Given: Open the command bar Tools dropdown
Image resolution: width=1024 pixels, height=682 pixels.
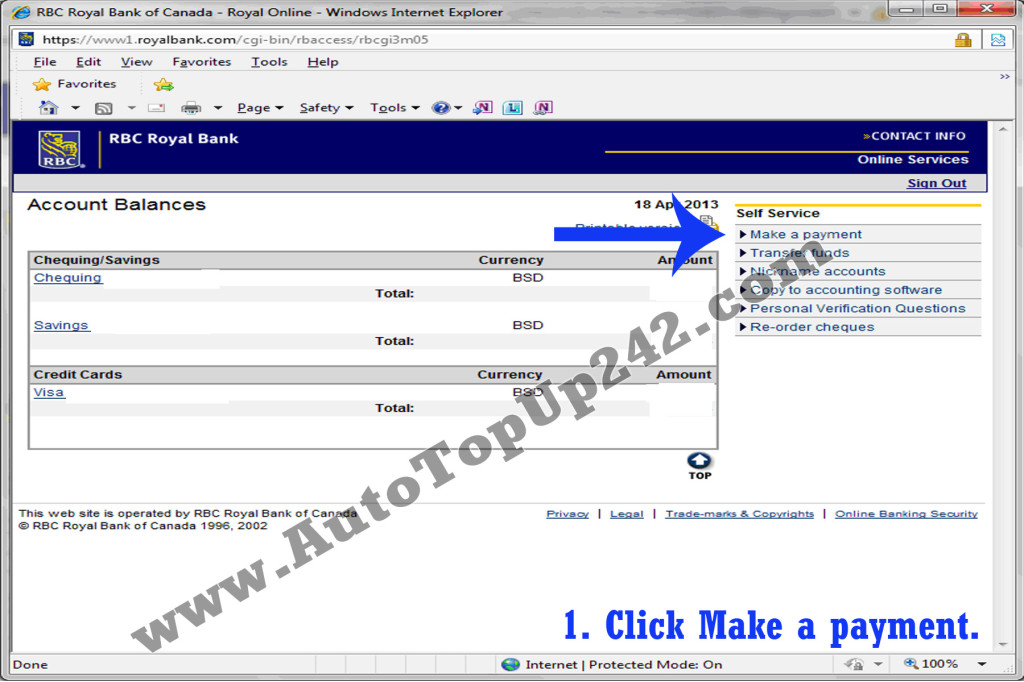Looking at the screenshot, I should pos(394,108).
